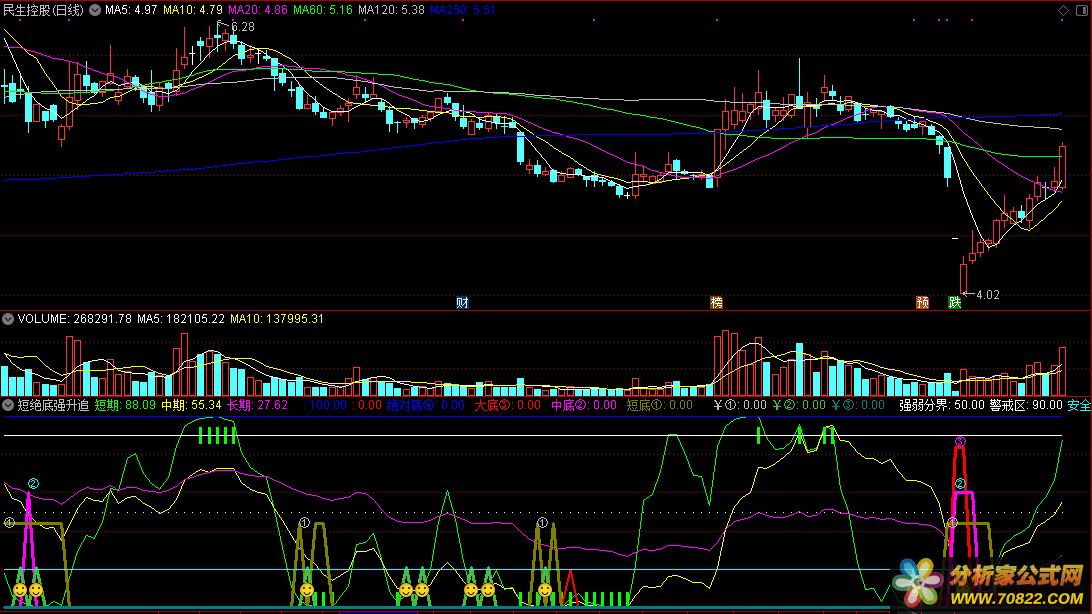Image resolution: width=1092 pixels, height=614 pixels.
Task: Click the 预 info marker icon
Action: click(921, 301)
